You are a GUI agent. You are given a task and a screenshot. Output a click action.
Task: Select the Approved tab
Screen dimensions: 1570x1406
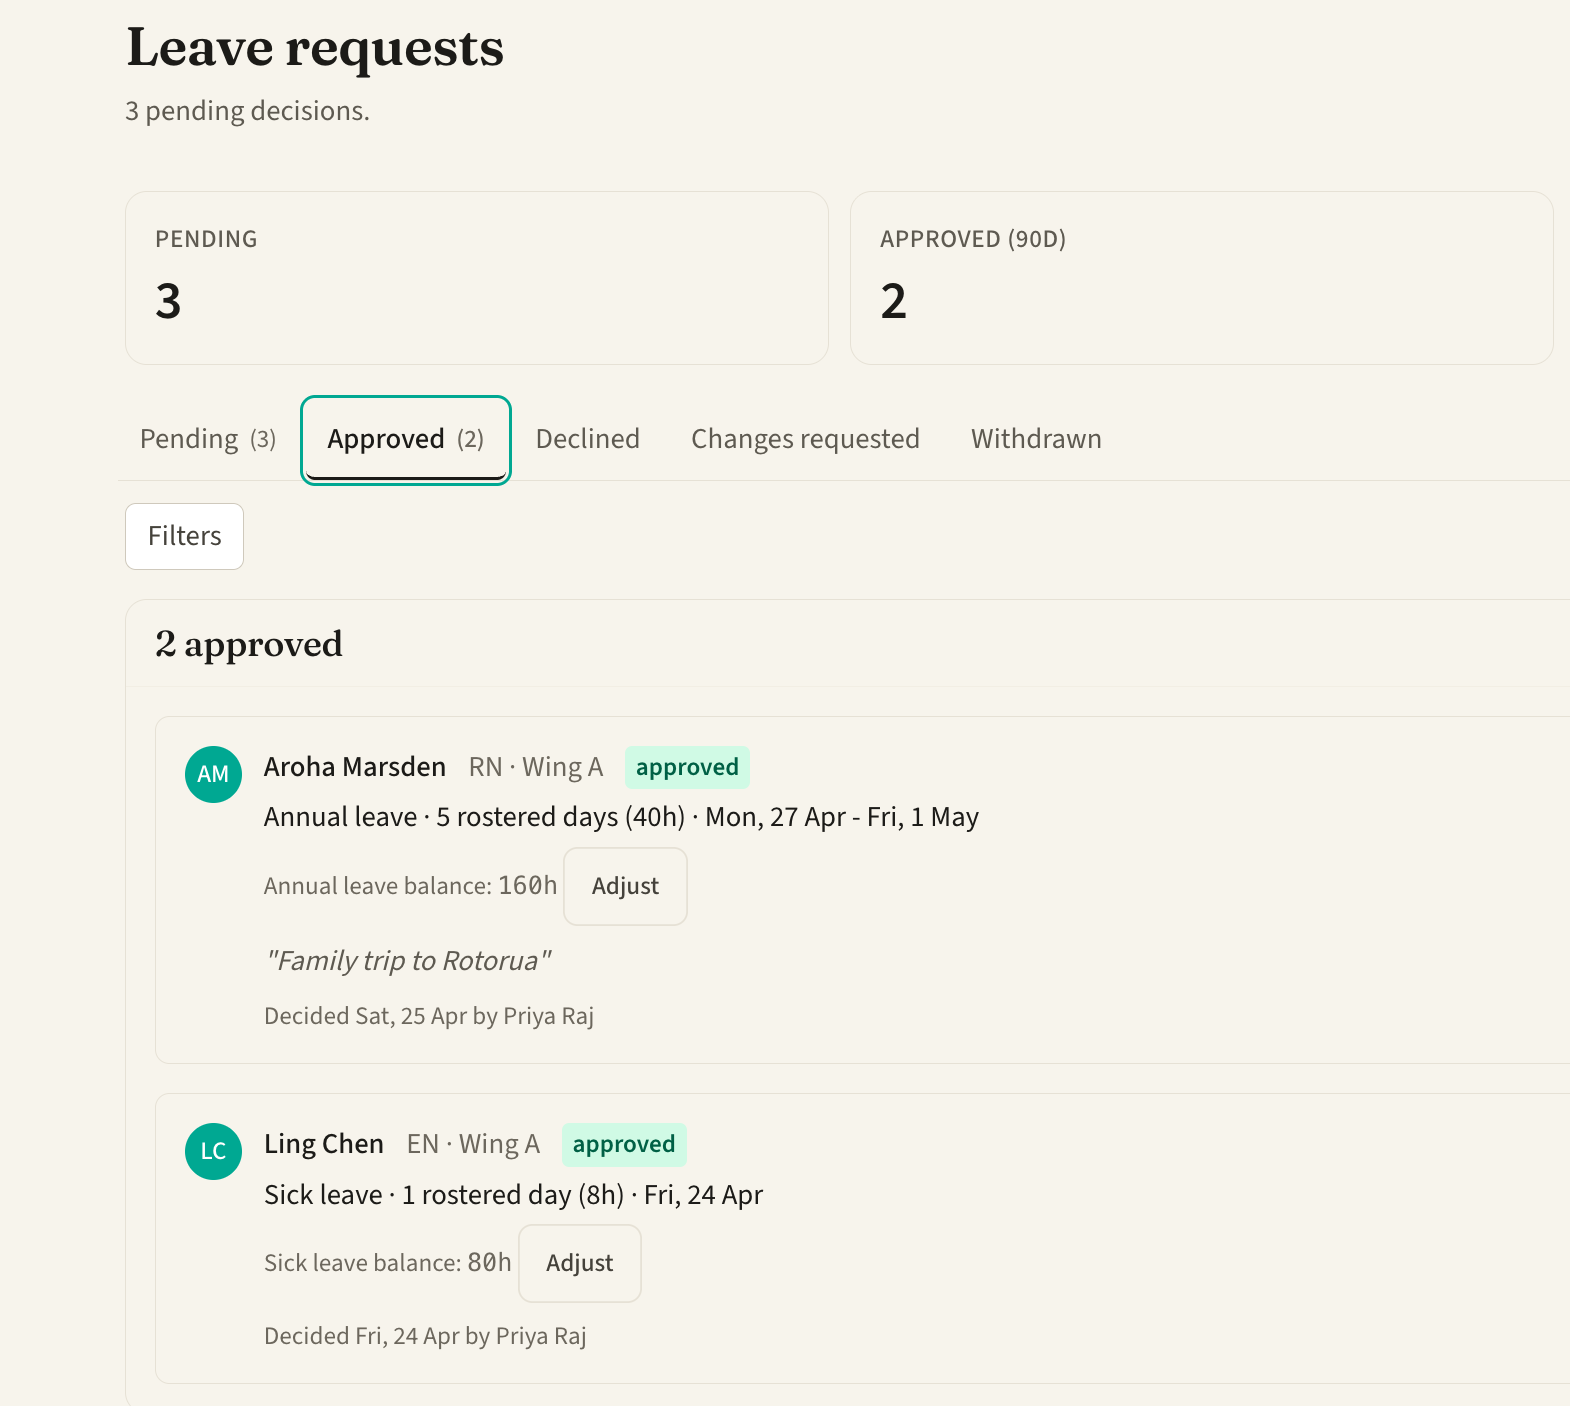(x=406, y=440)
